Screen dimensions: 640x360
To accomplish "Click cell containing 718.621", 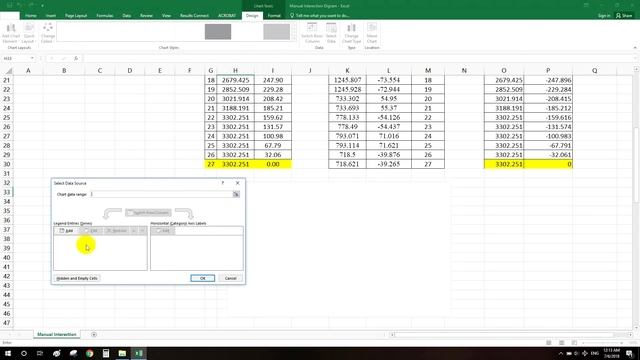I will 347,164.
